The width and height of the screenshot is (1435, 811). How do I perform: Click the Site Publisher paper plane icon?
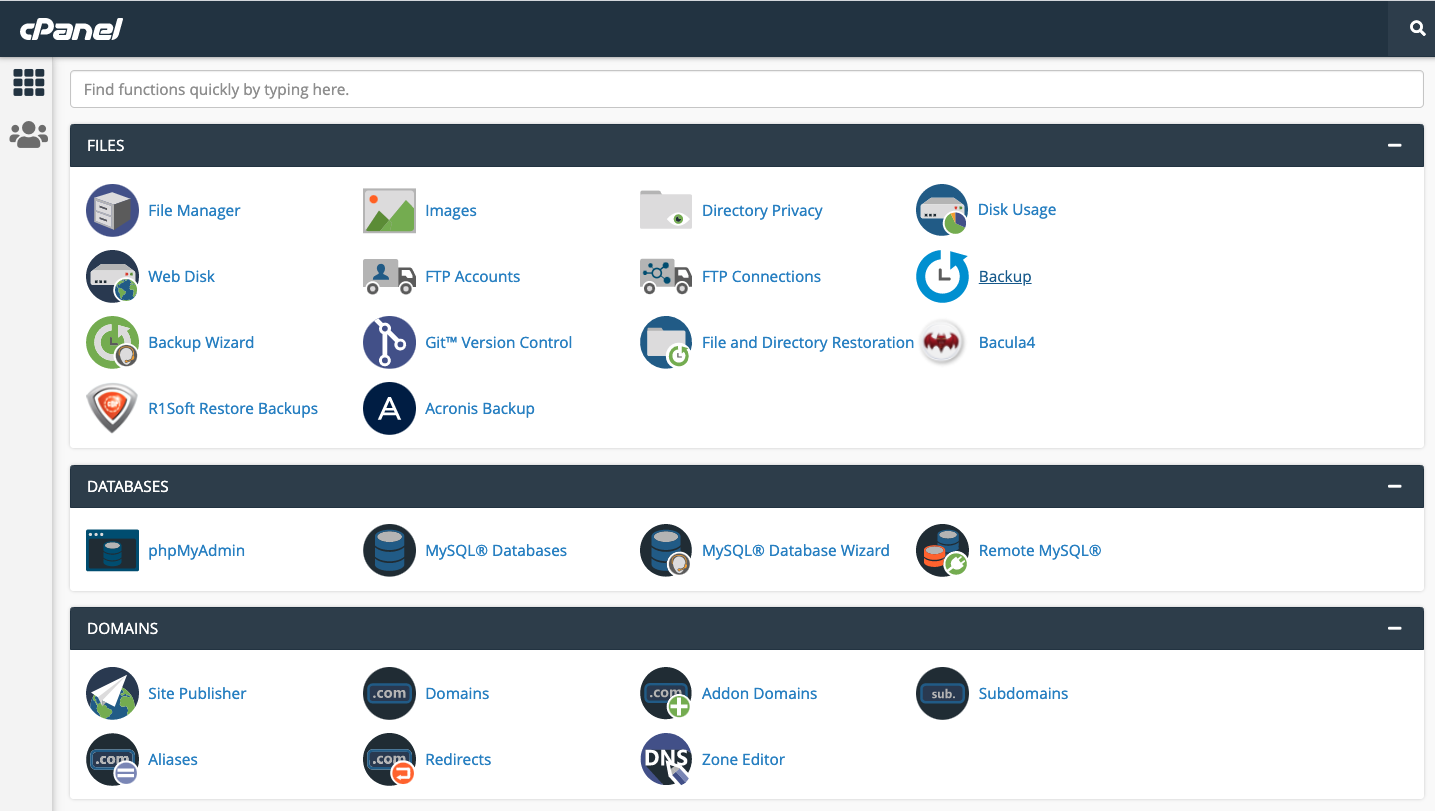point(112,693)
